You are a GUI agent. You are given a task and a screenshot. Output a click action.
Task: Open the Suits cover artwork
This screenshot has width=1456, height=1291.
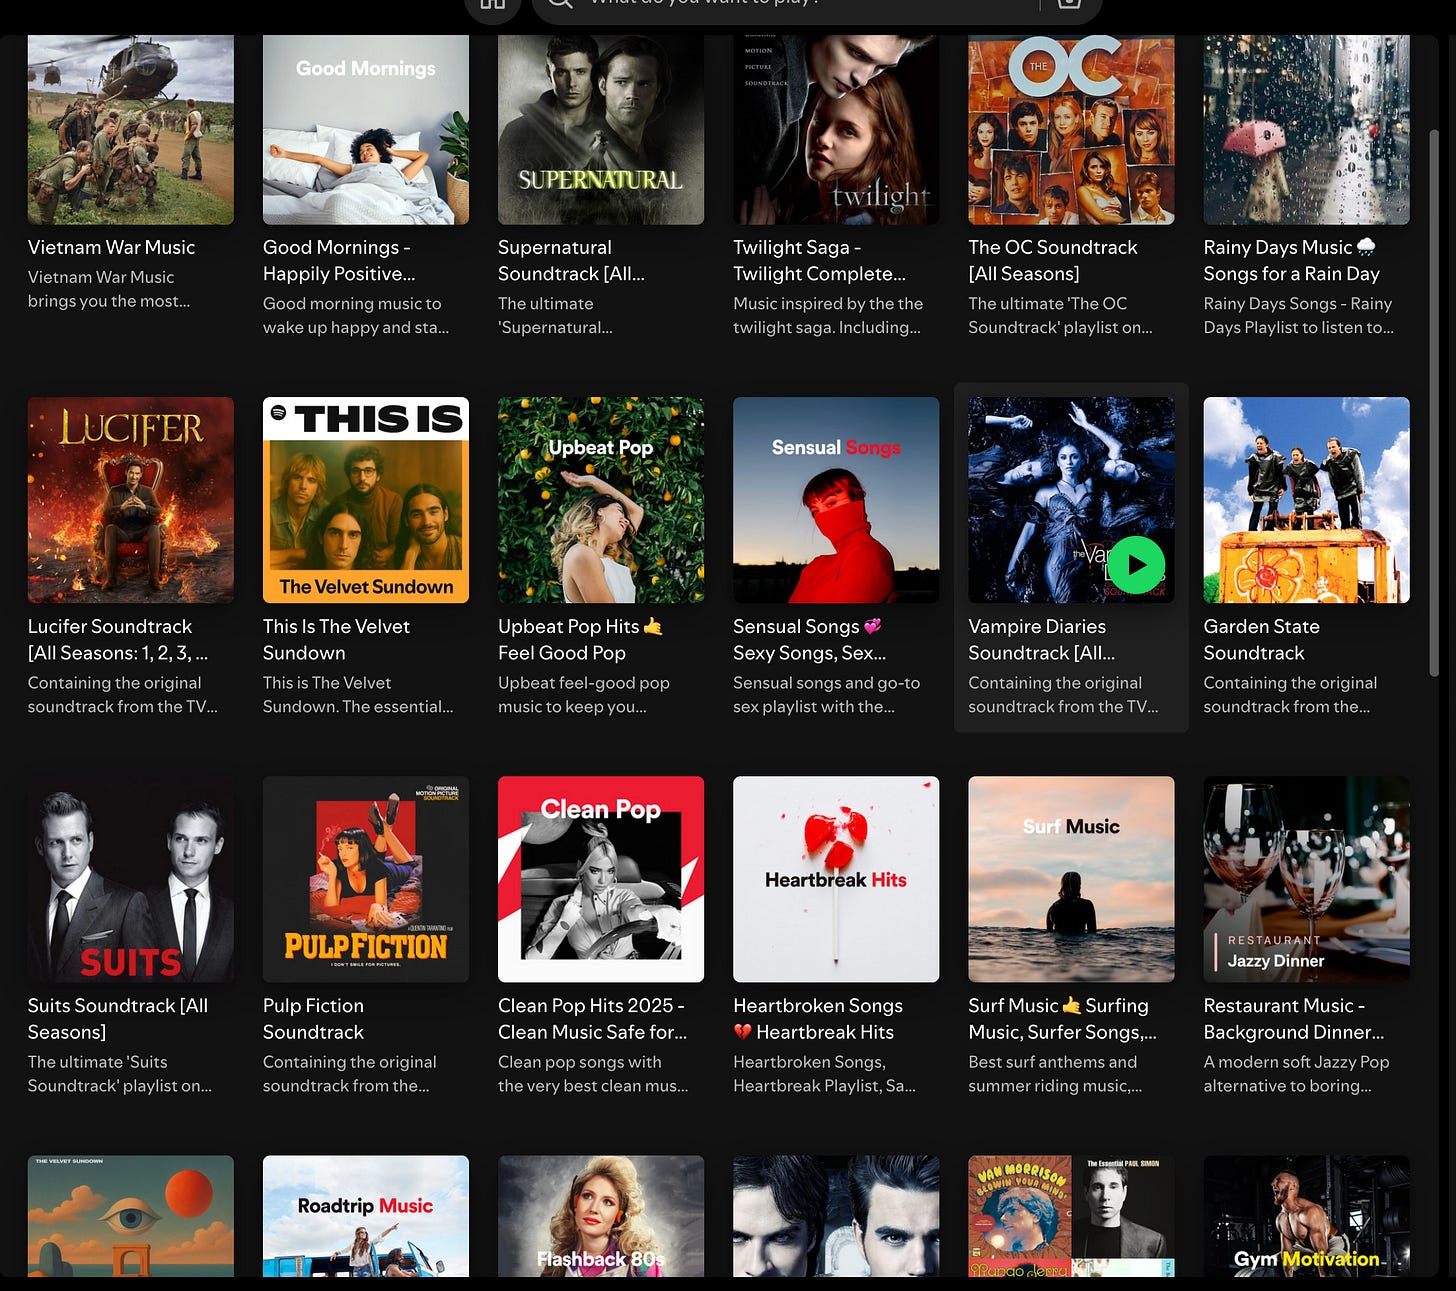coord(131,879)
